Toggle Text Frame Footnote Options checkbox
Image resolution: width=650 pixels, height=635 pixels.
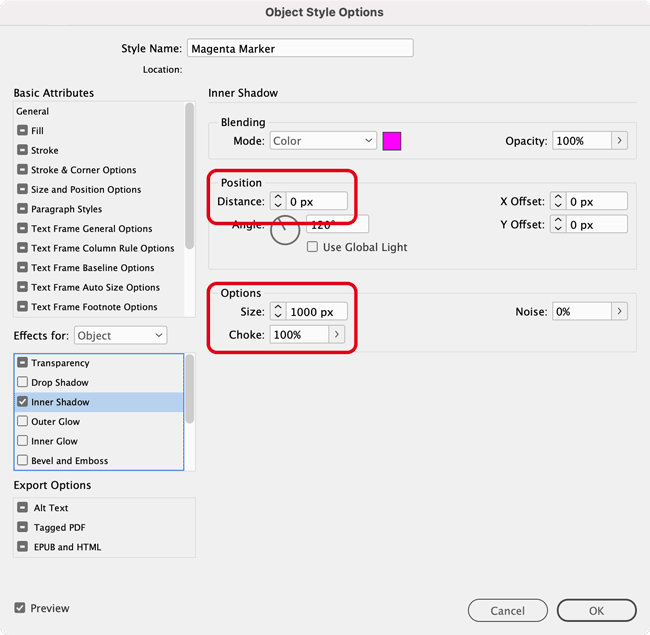click(22, 307)
